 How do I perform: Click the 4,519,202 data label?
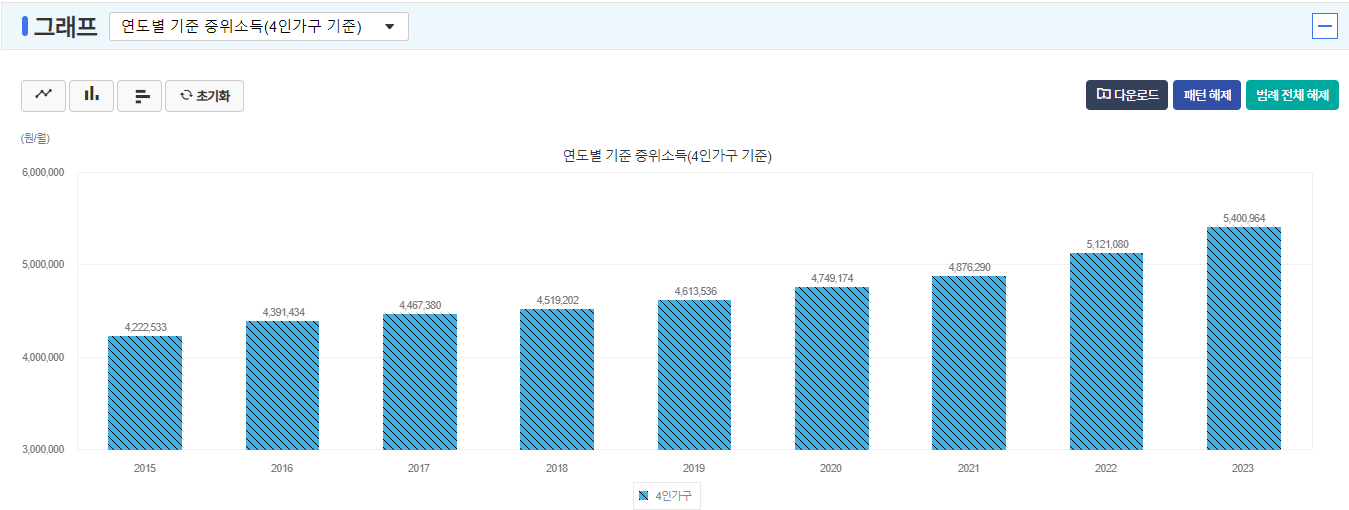pos(557,300)
